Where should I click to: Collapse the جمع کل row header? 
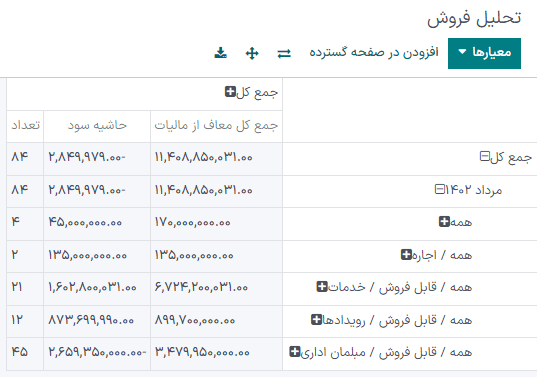point(505,157)
